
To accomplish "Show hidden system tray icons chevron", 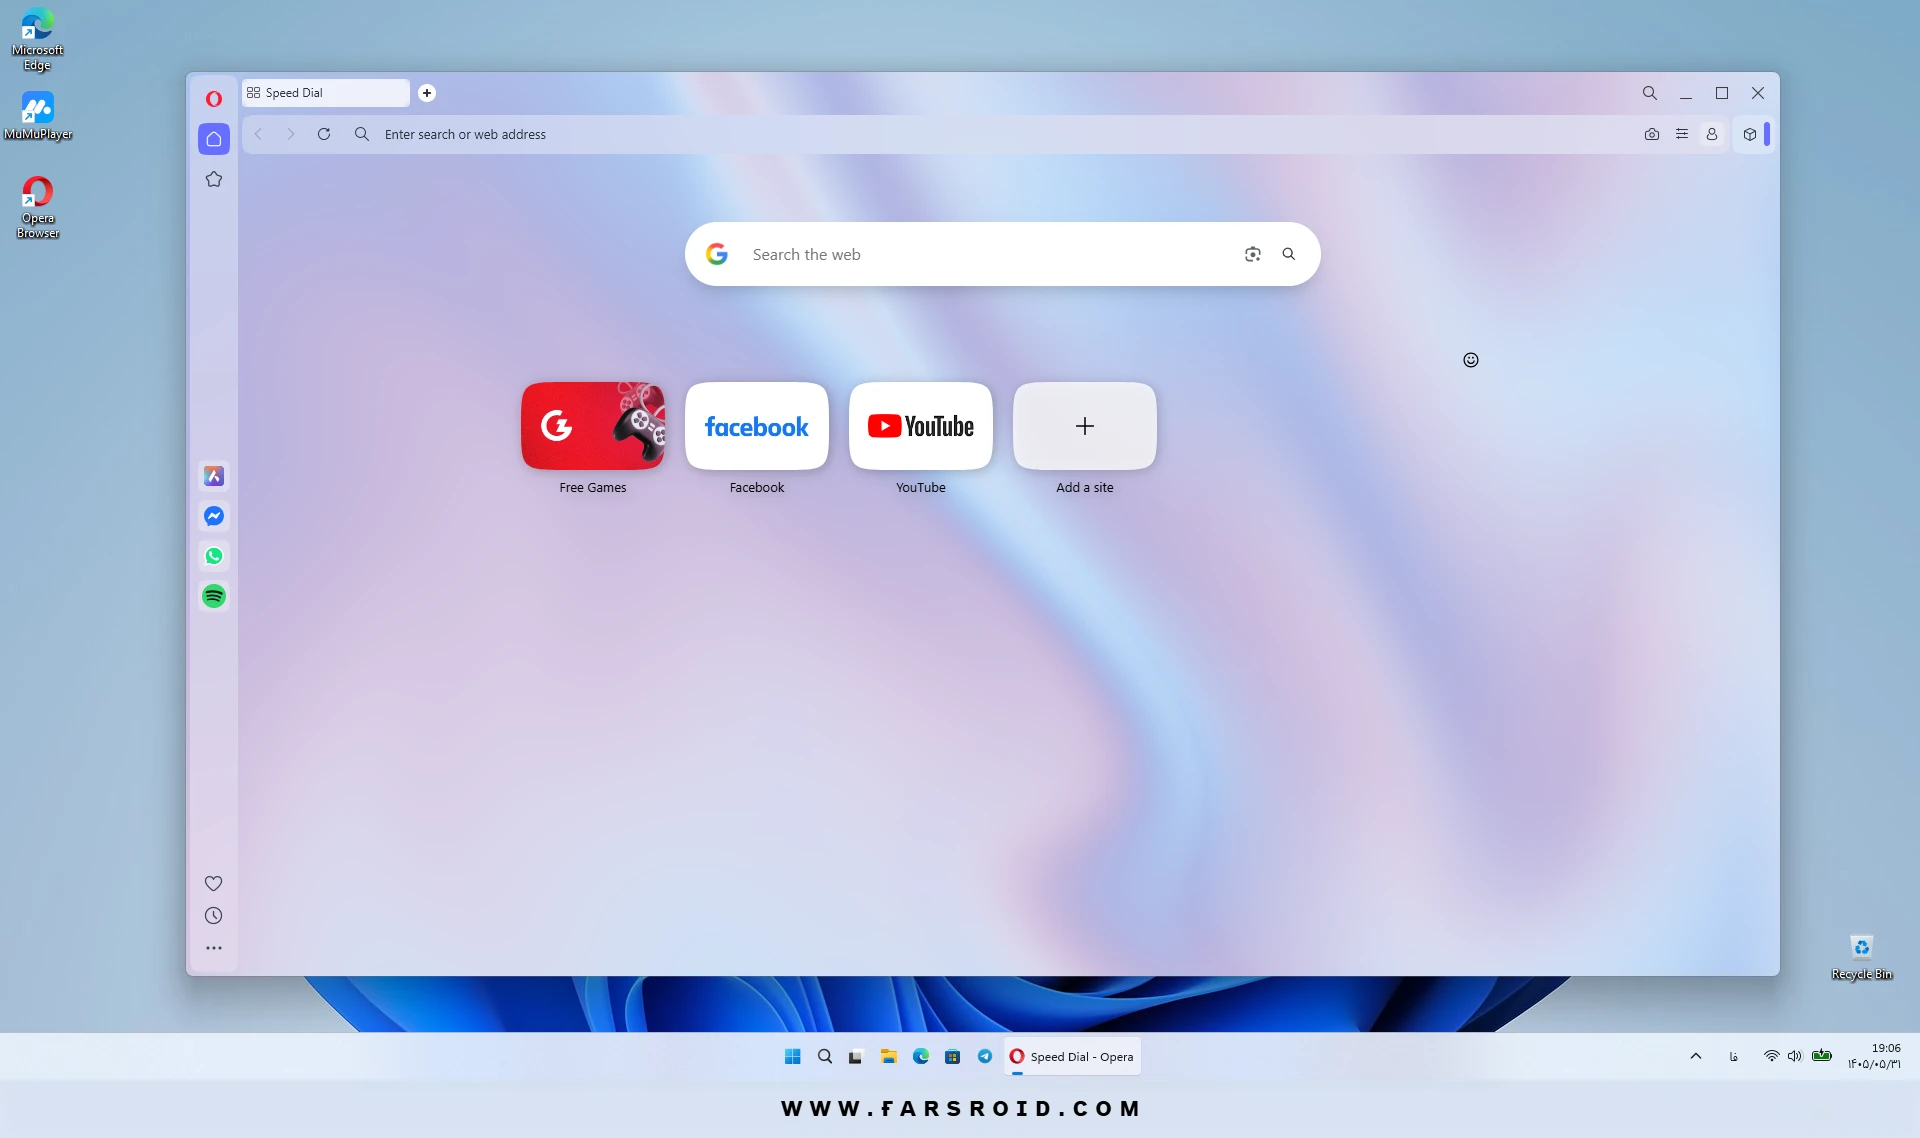I will point(1696,1056).
